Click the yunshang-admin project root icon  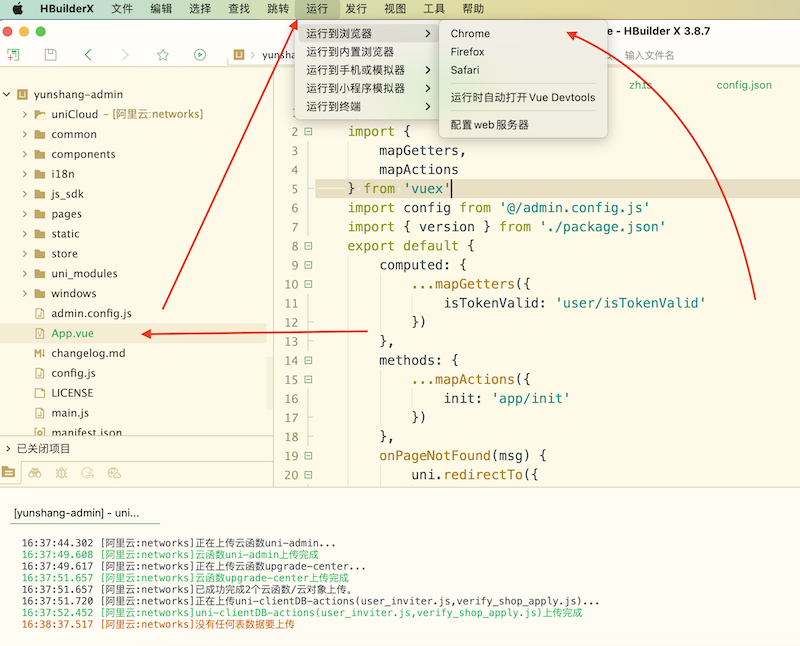click(22, 94)
